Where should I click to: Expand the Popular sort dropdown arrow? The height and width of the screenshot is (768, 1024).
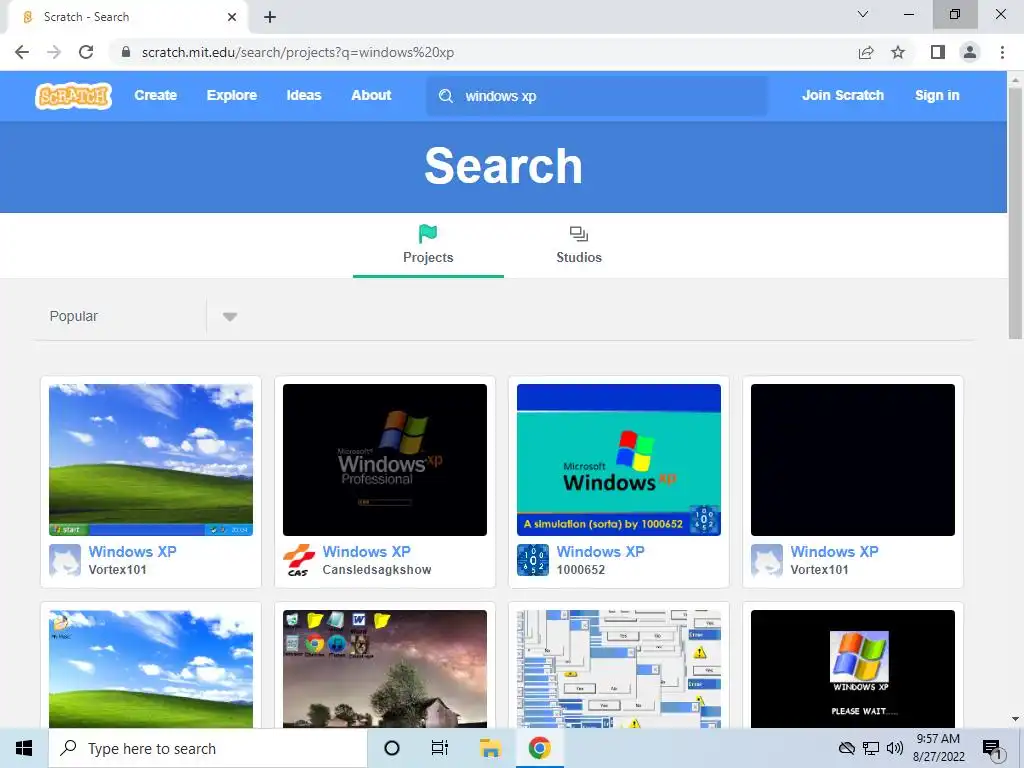tap(229, 317)
